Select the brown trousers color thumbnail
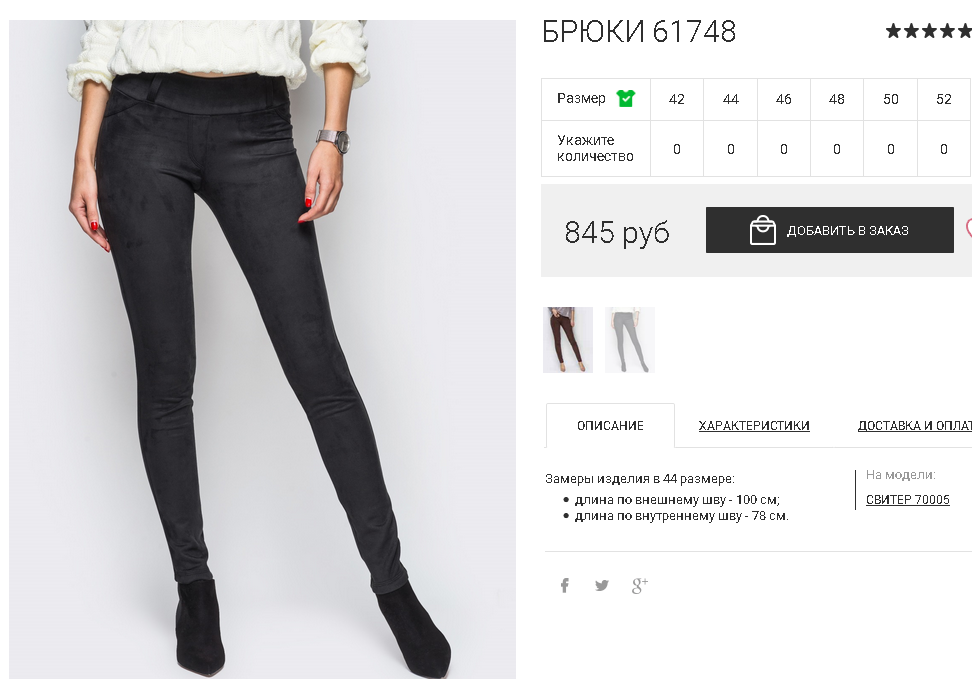 tap(568, 340)
